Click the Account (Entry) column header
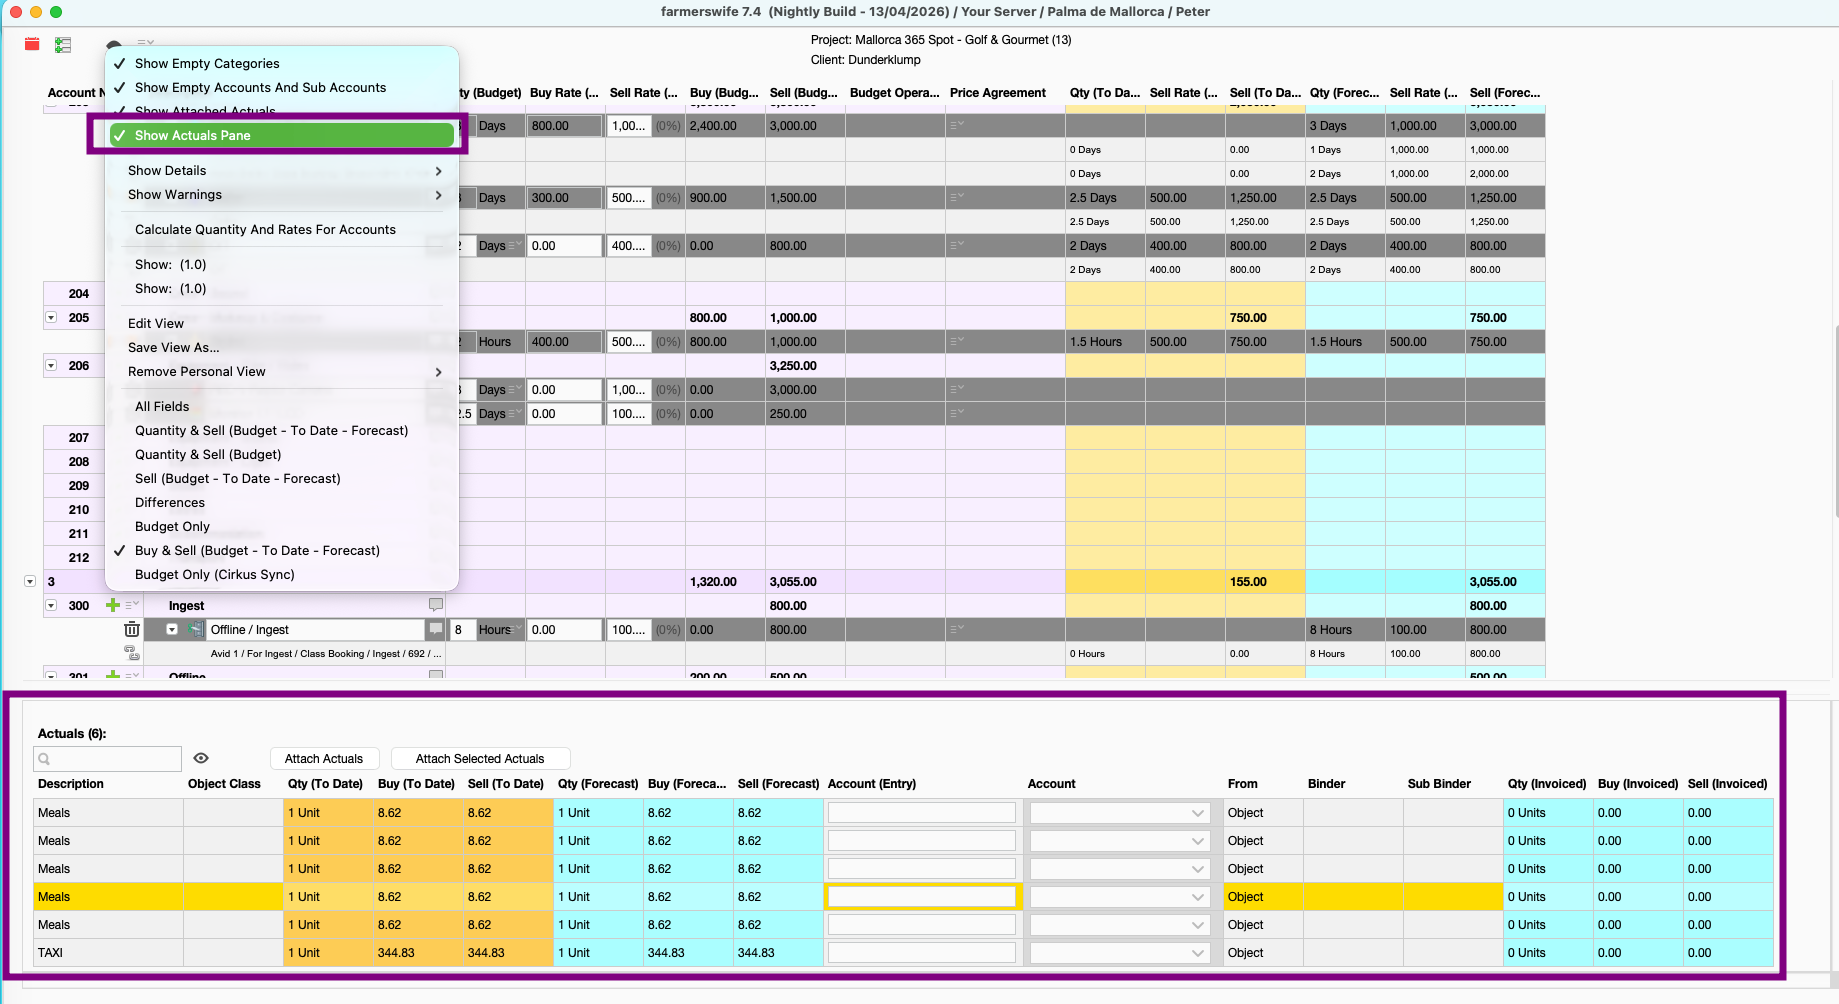 [872, 784]
